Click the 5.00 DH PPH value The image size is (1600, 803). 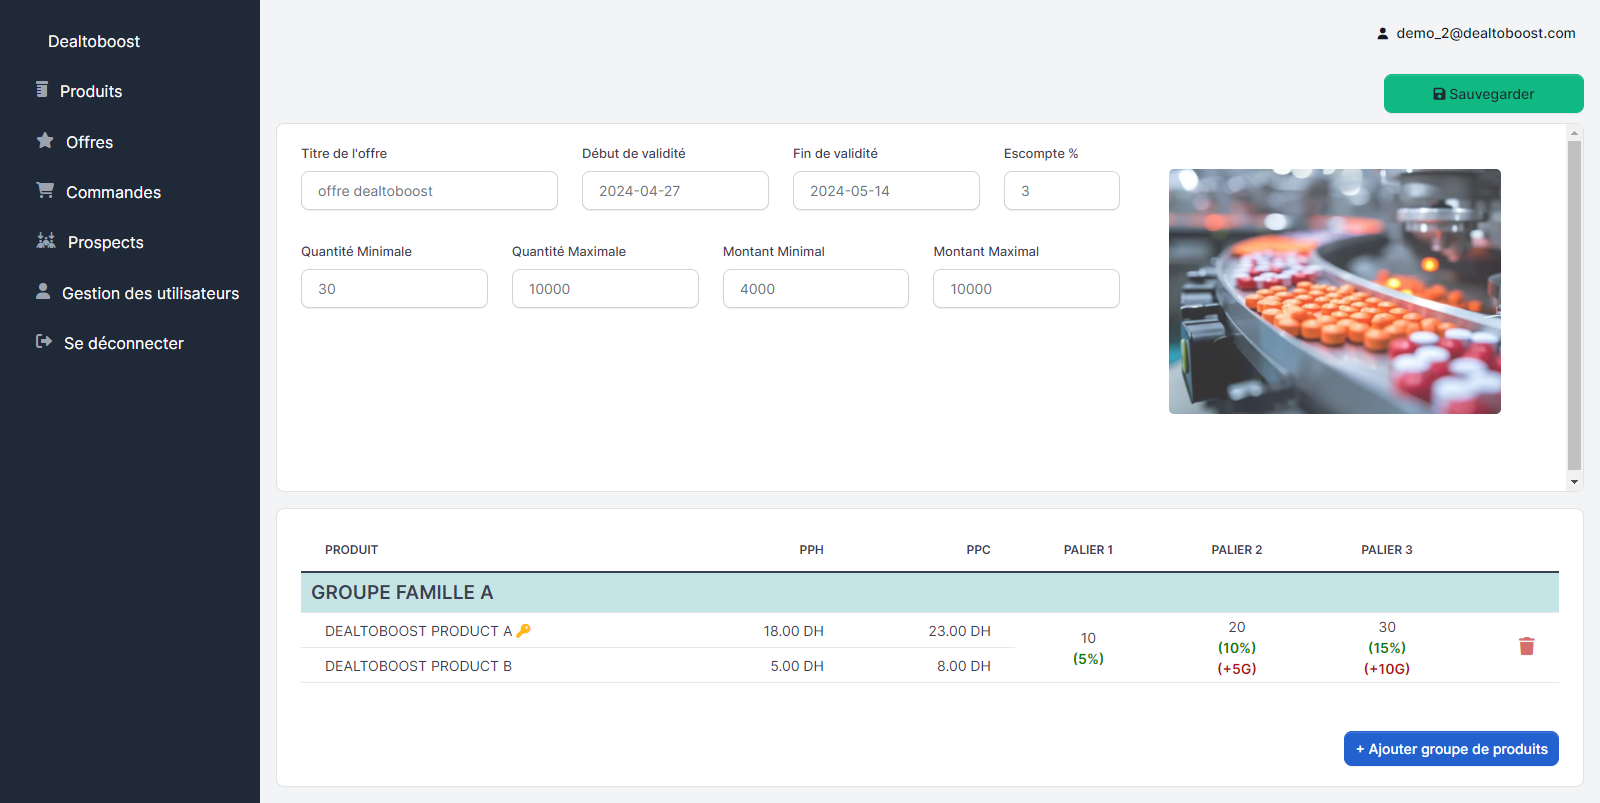[797, 666]
